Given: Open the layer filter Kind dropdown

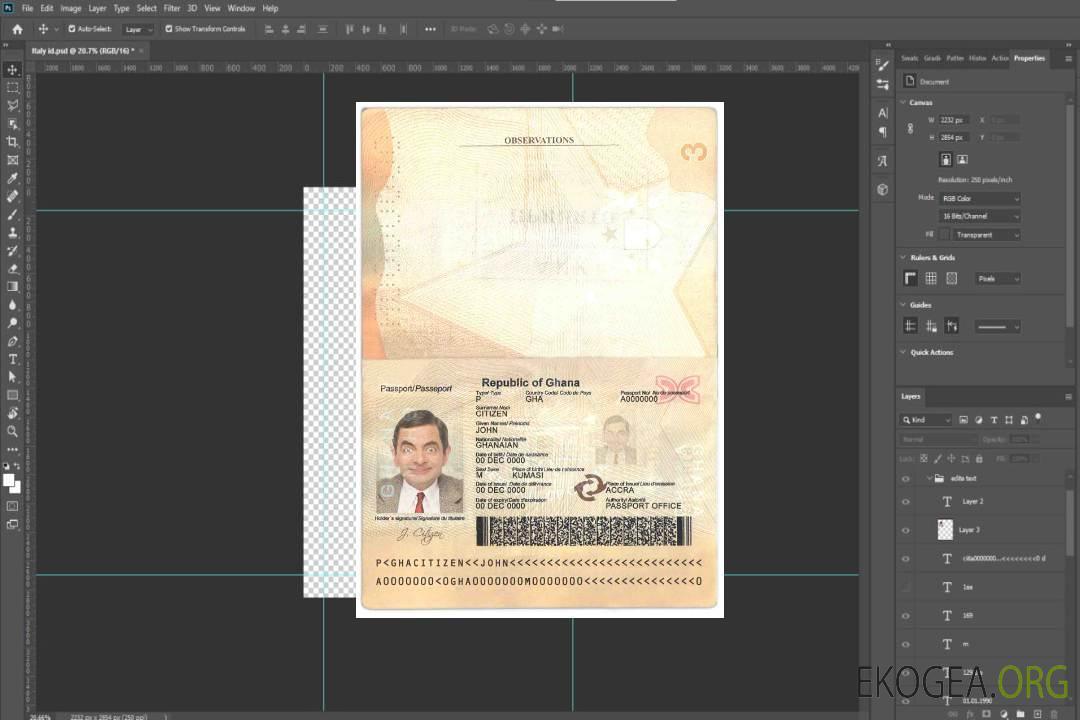Looking at the screenshot, I should coord(926,420).
